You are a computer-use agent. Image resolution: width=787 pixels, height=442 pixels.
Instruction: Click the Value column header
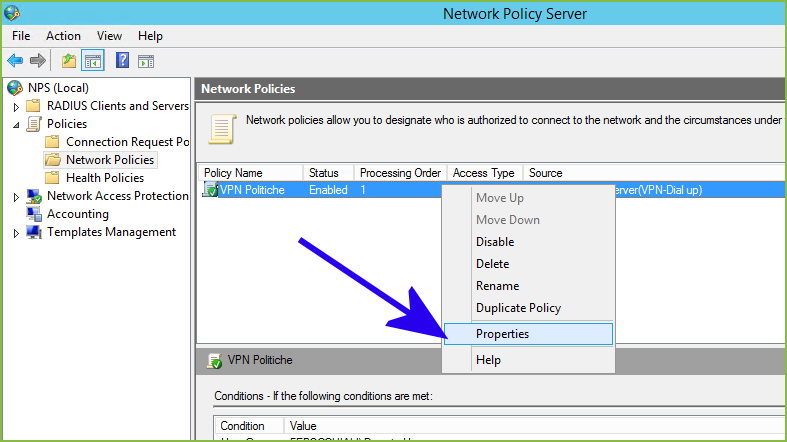[x=303, y=426]
